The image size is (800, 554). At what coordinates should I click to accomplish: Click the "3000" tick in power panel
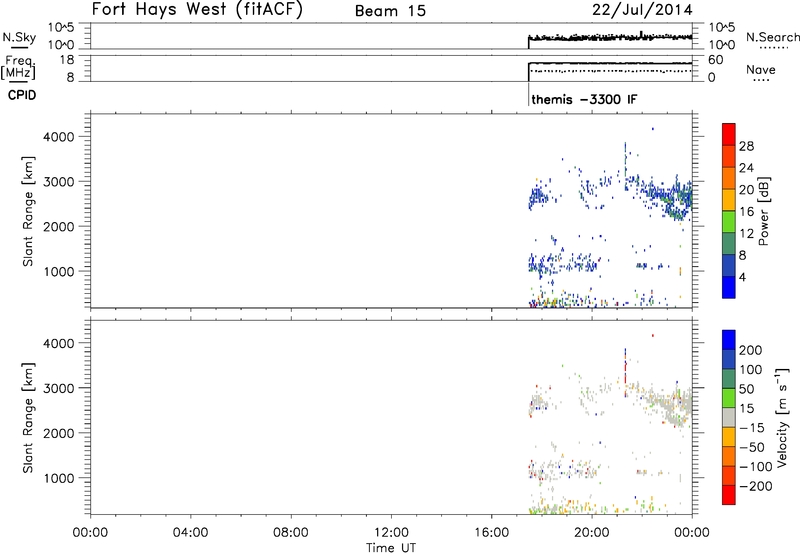point(59,182)
